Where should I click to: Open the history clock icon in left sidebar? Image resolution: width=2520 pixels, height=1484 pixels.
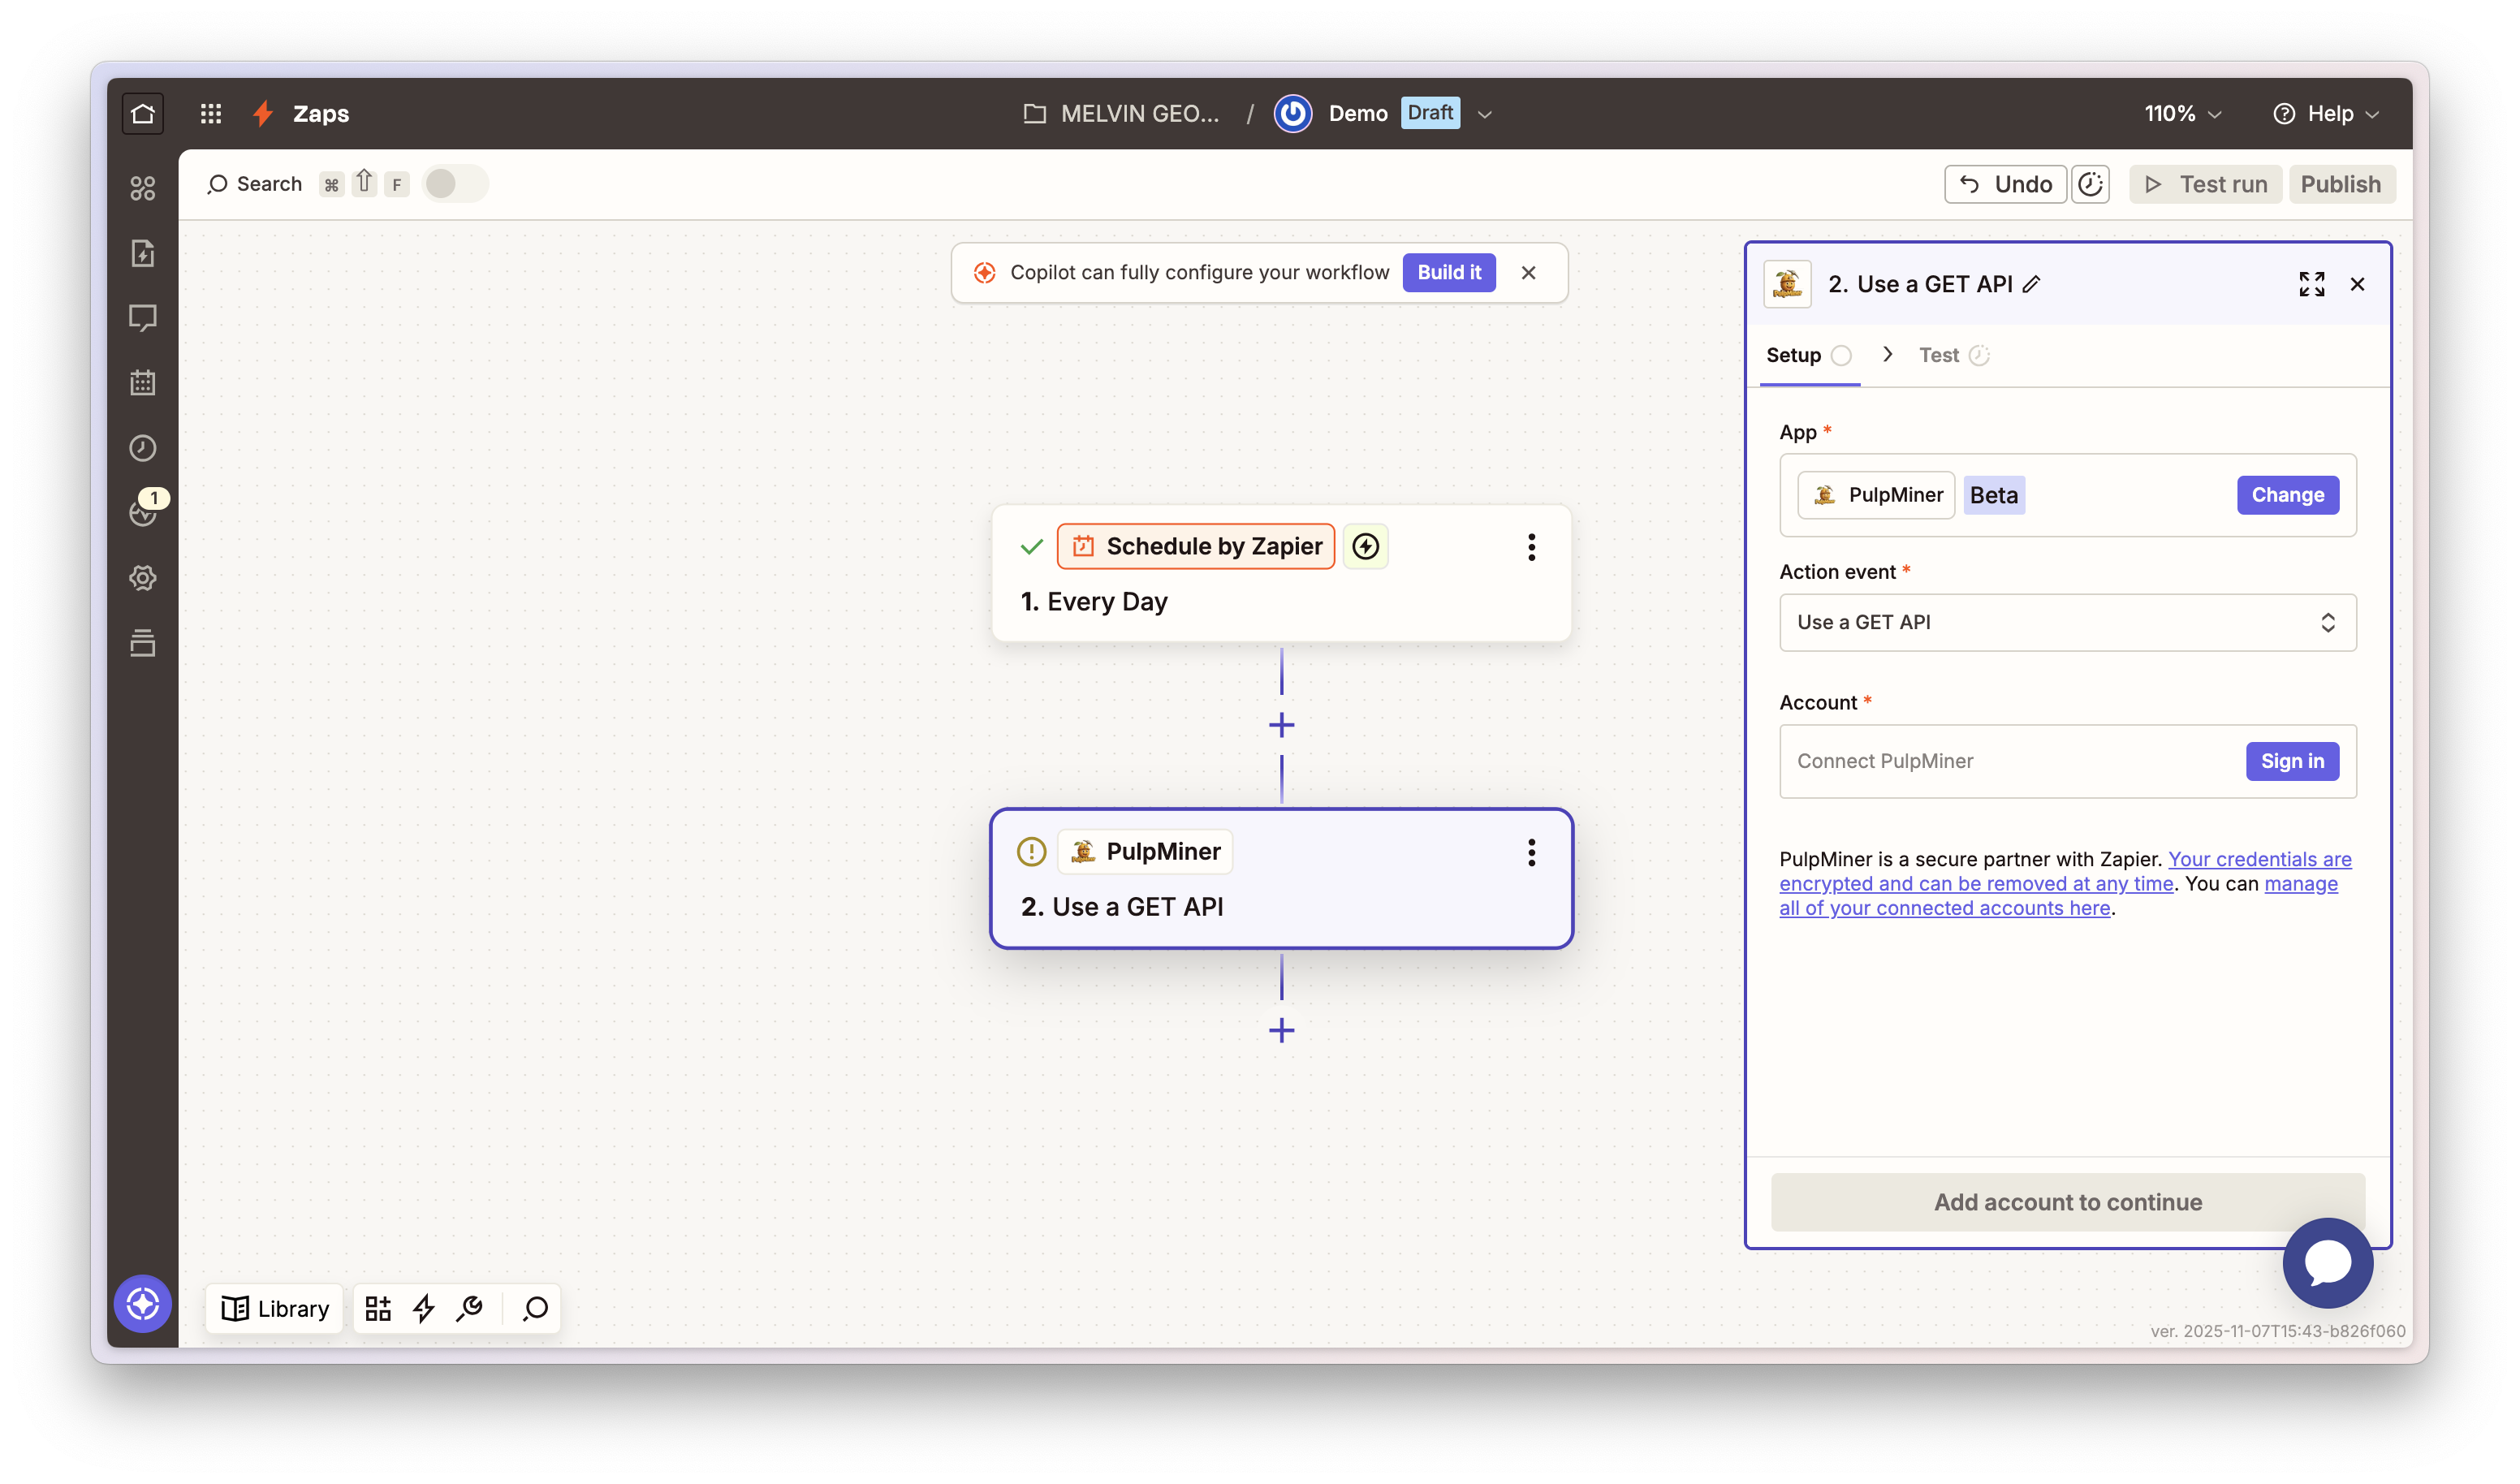click(143, 449)
